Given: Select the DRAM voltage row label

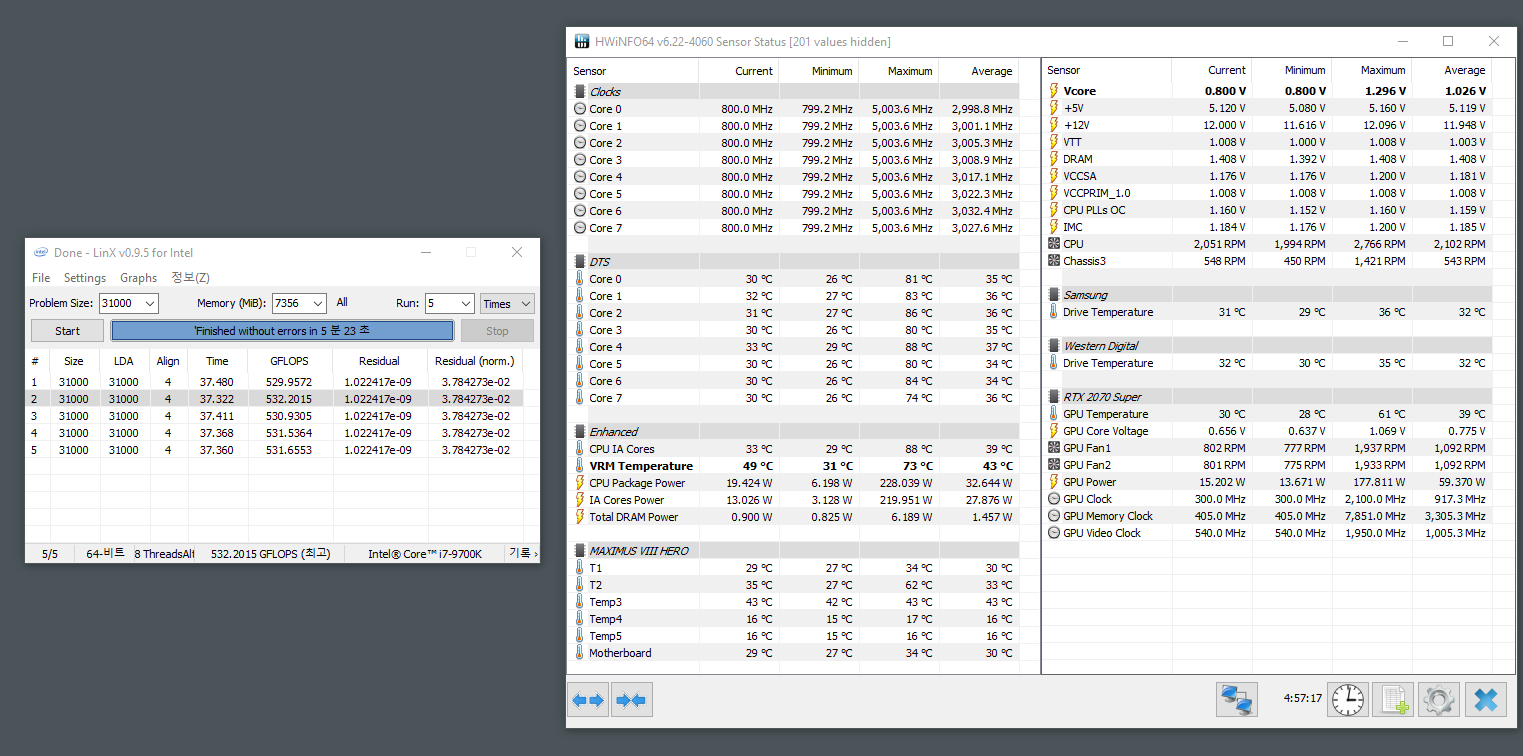Looking at the screenshot, I should coord(1078,159).
